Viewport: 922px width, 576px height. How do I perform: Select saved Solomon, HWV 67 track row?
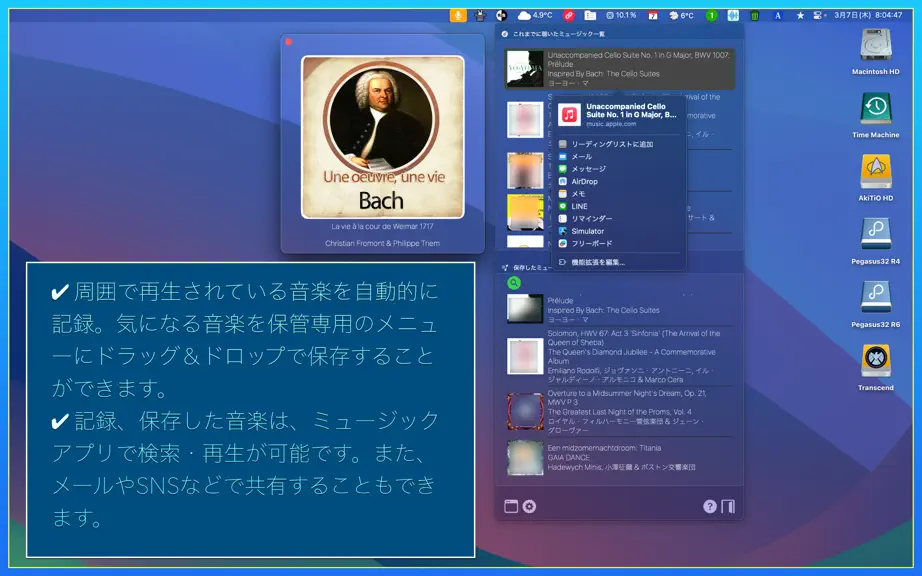point(620,356)
